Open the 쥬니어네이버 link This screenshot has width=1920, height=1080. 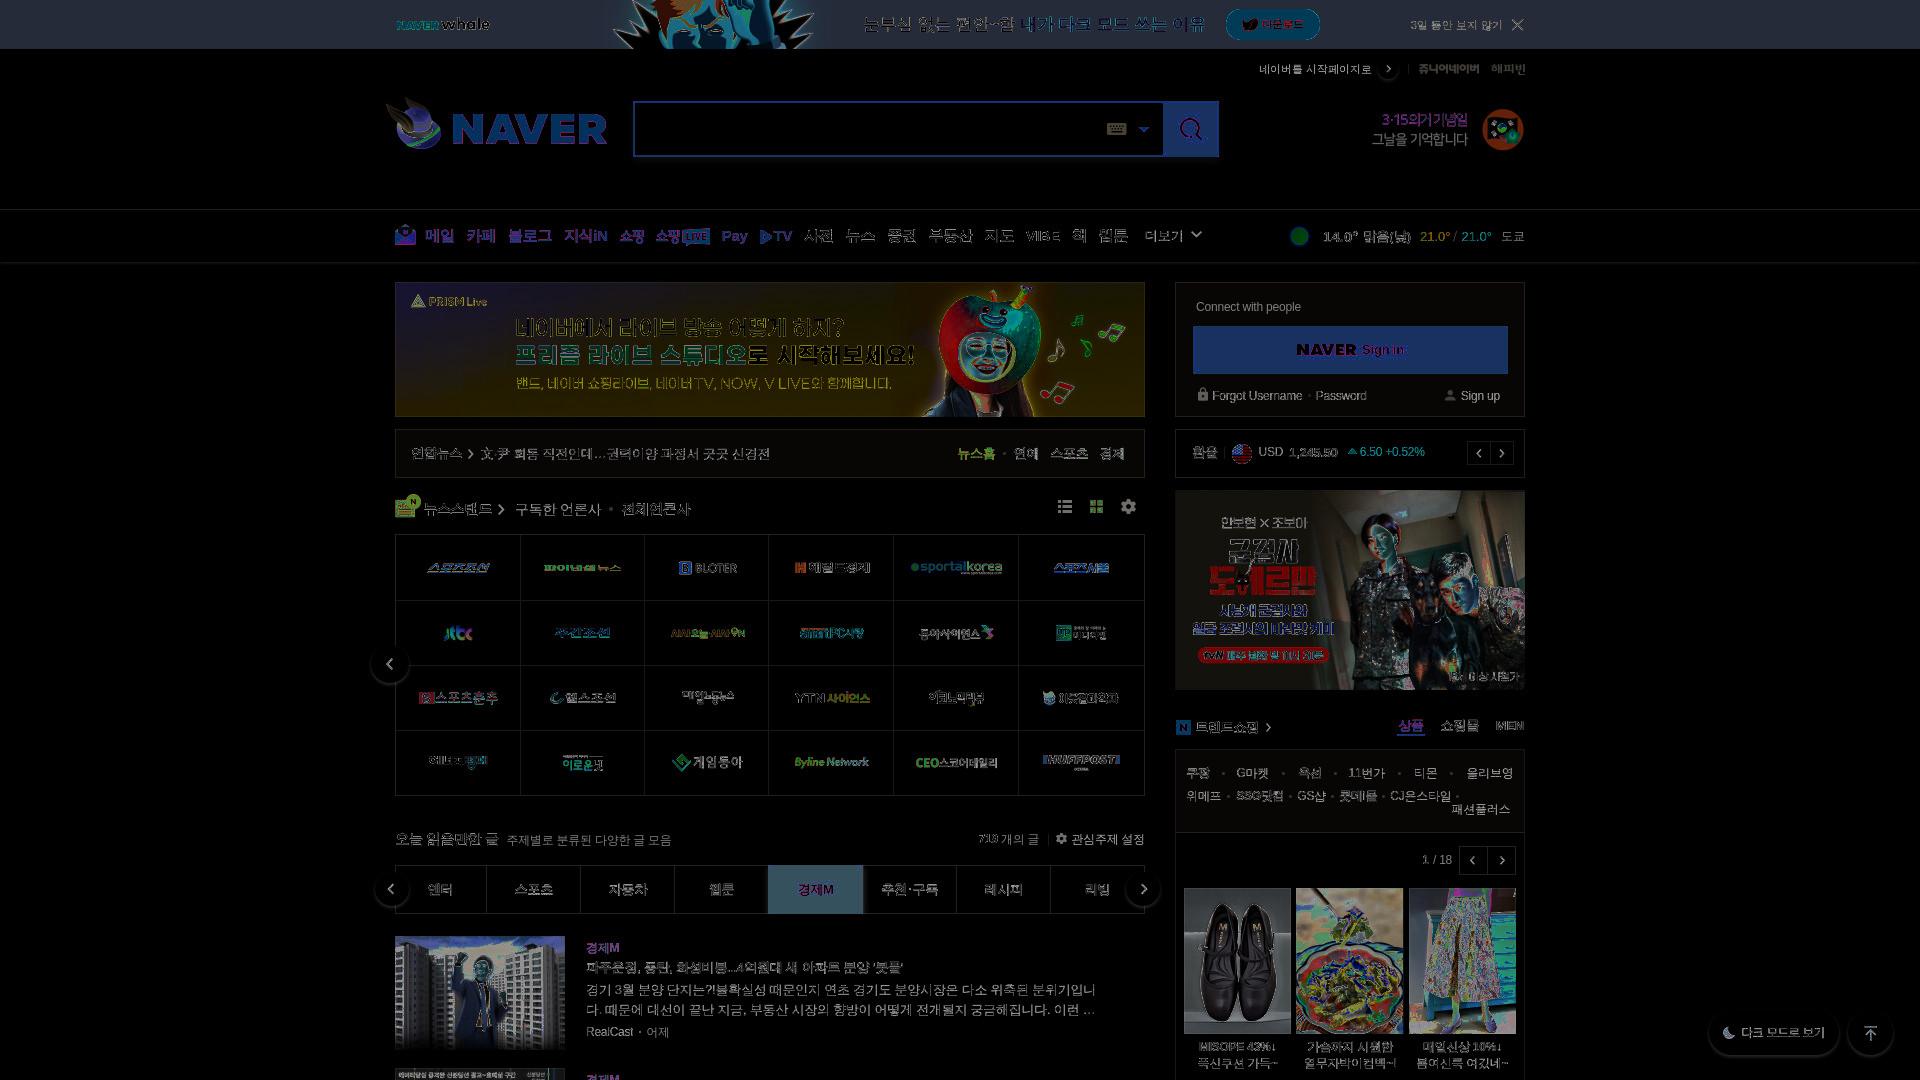coord(1448,69)
